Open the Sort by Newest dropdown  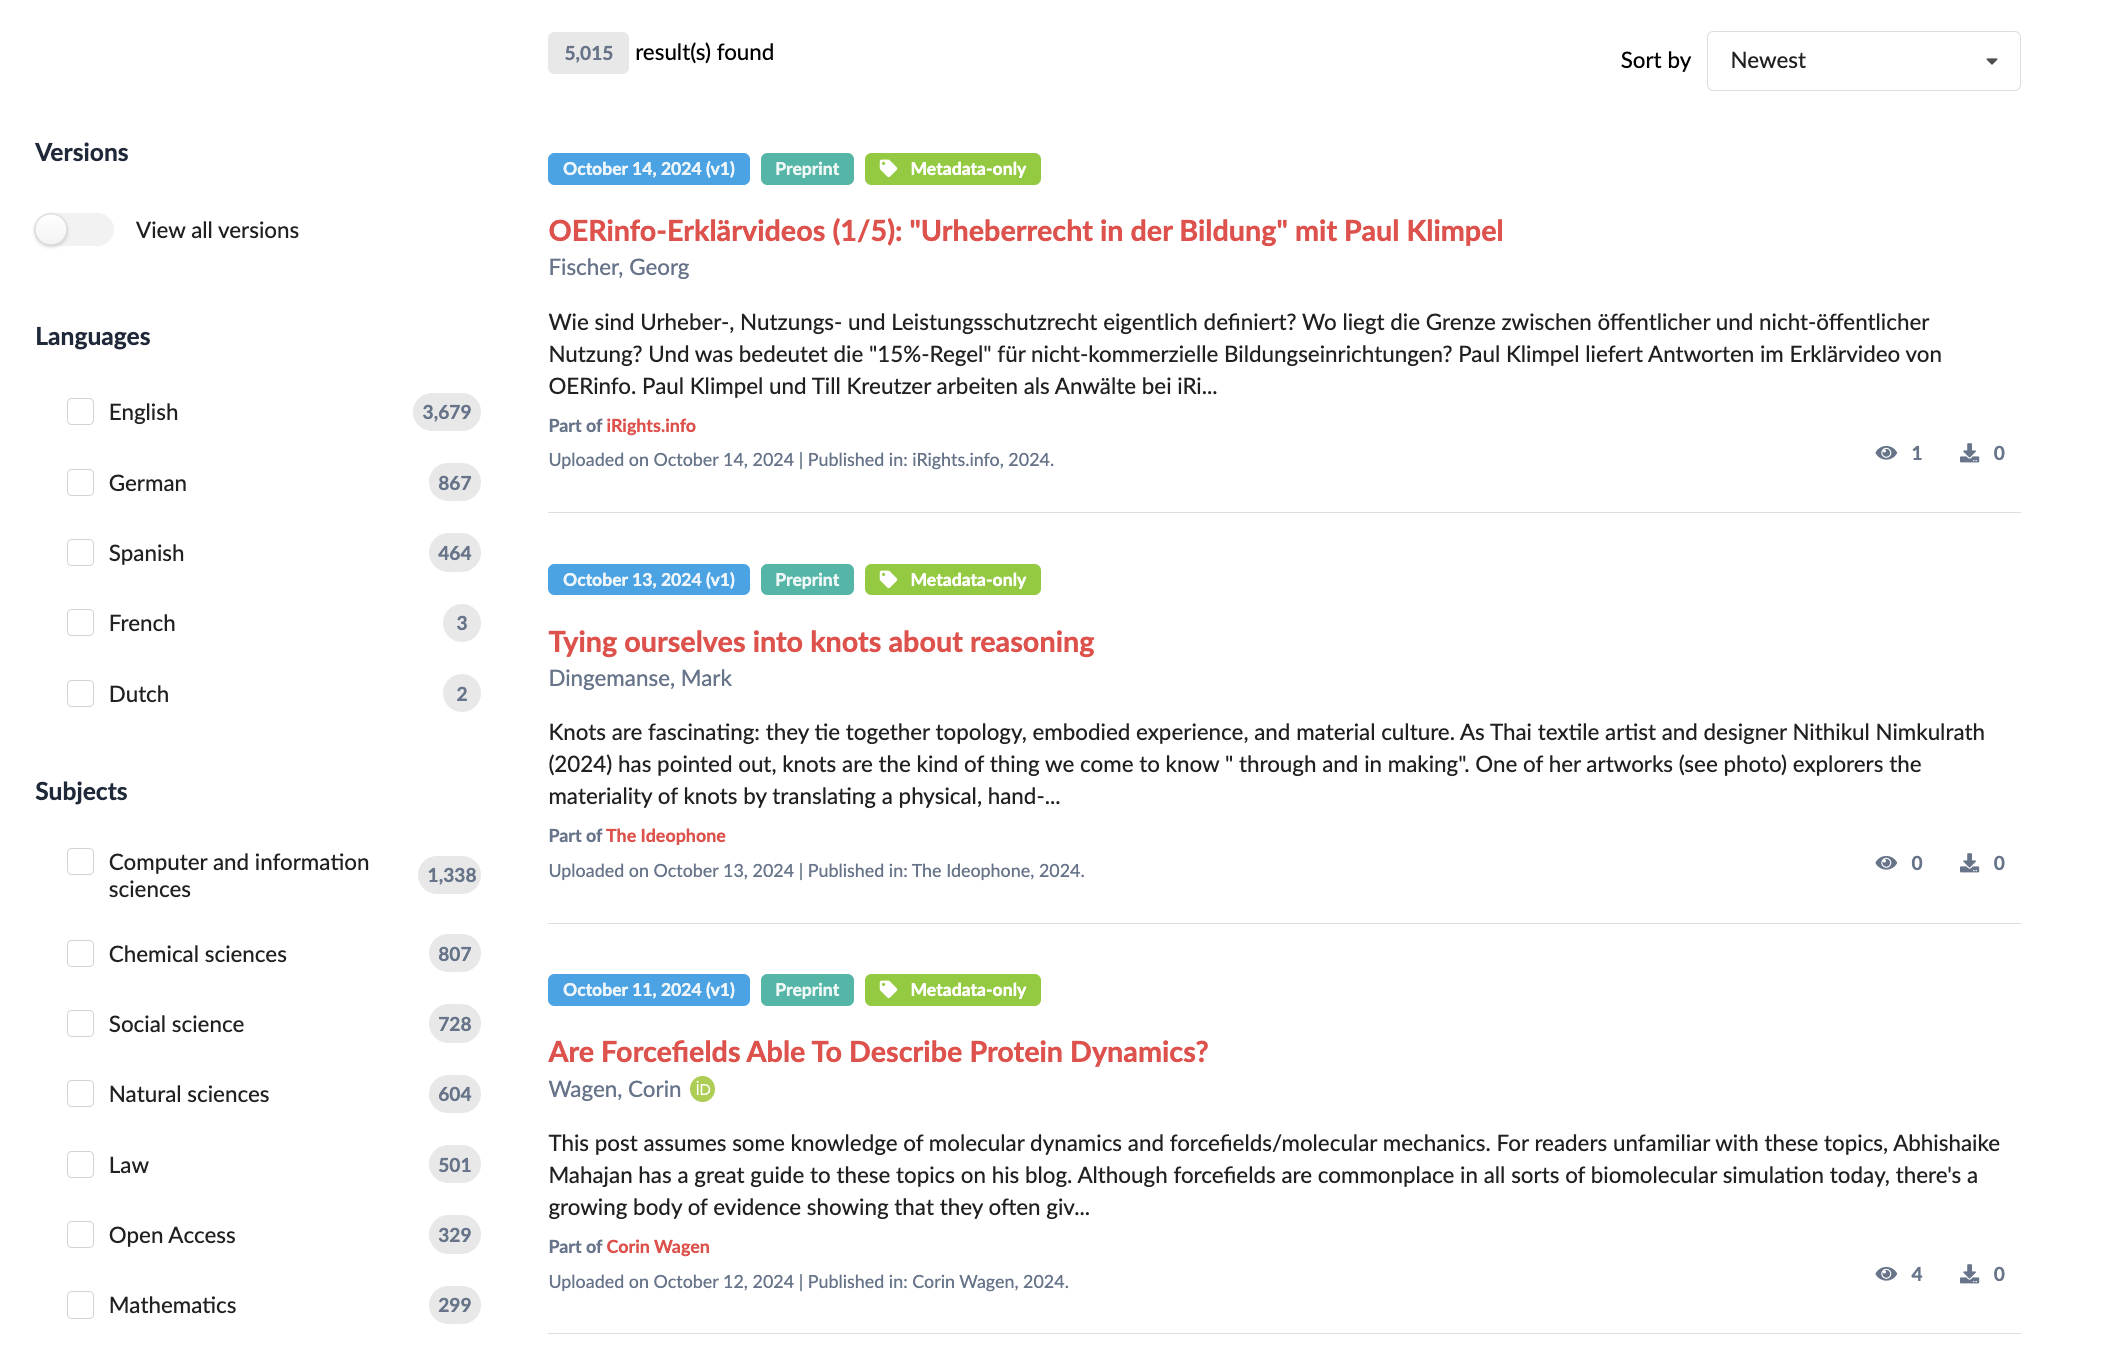click(x=1863, y=61)
